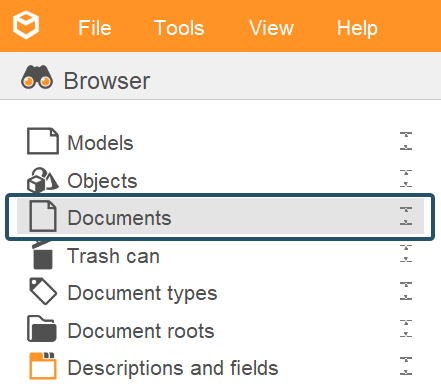Viewport: 441px width, 391px height.
Task: Expand the Document types section arrows
Action: pyautogui.click(x=406, y=291)
